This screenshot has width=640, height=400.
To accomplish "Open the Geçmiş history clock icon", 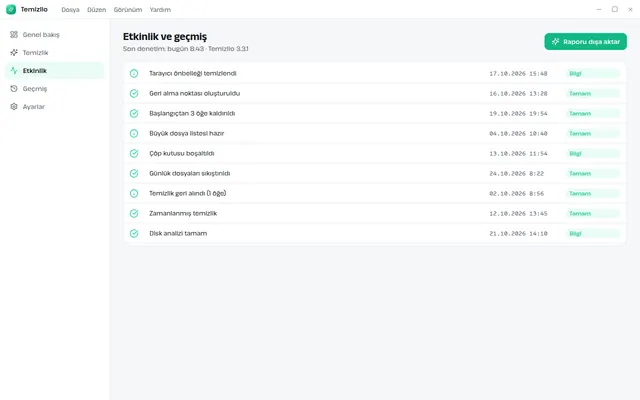I will [14, 89].
